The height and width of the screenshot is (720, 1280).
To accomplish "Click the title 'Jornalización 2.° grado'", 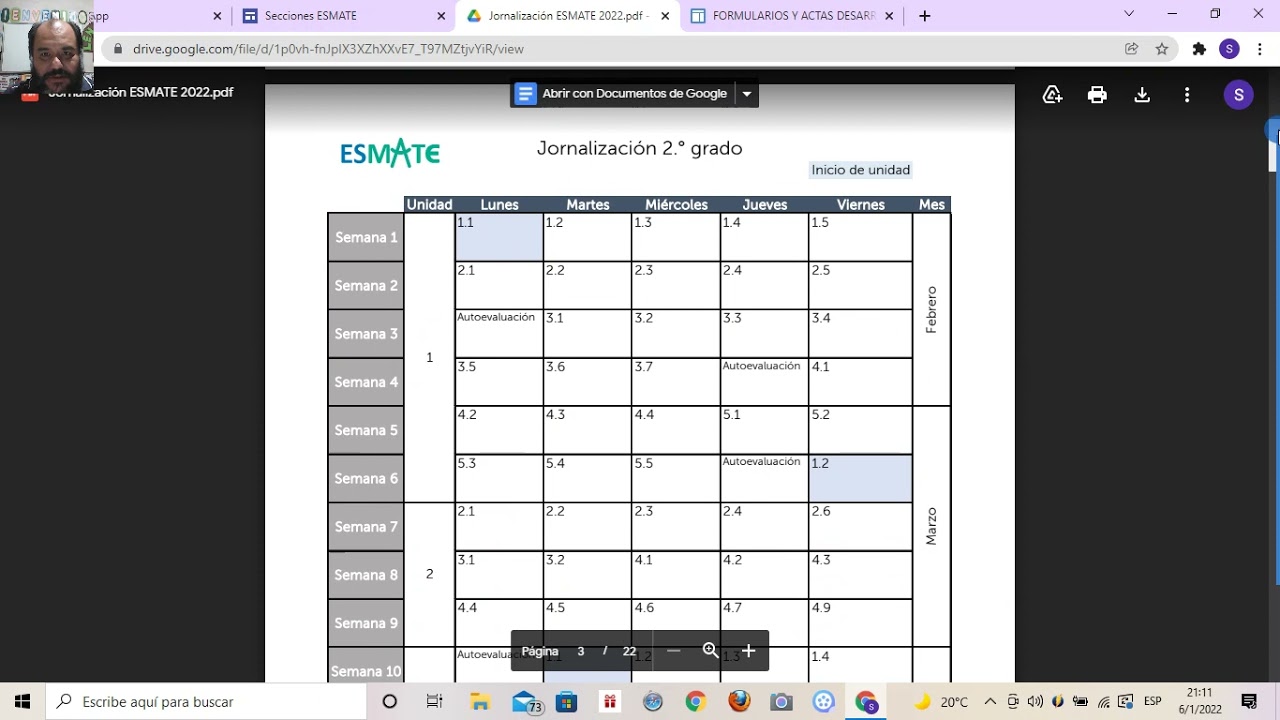I will point(639,149).
